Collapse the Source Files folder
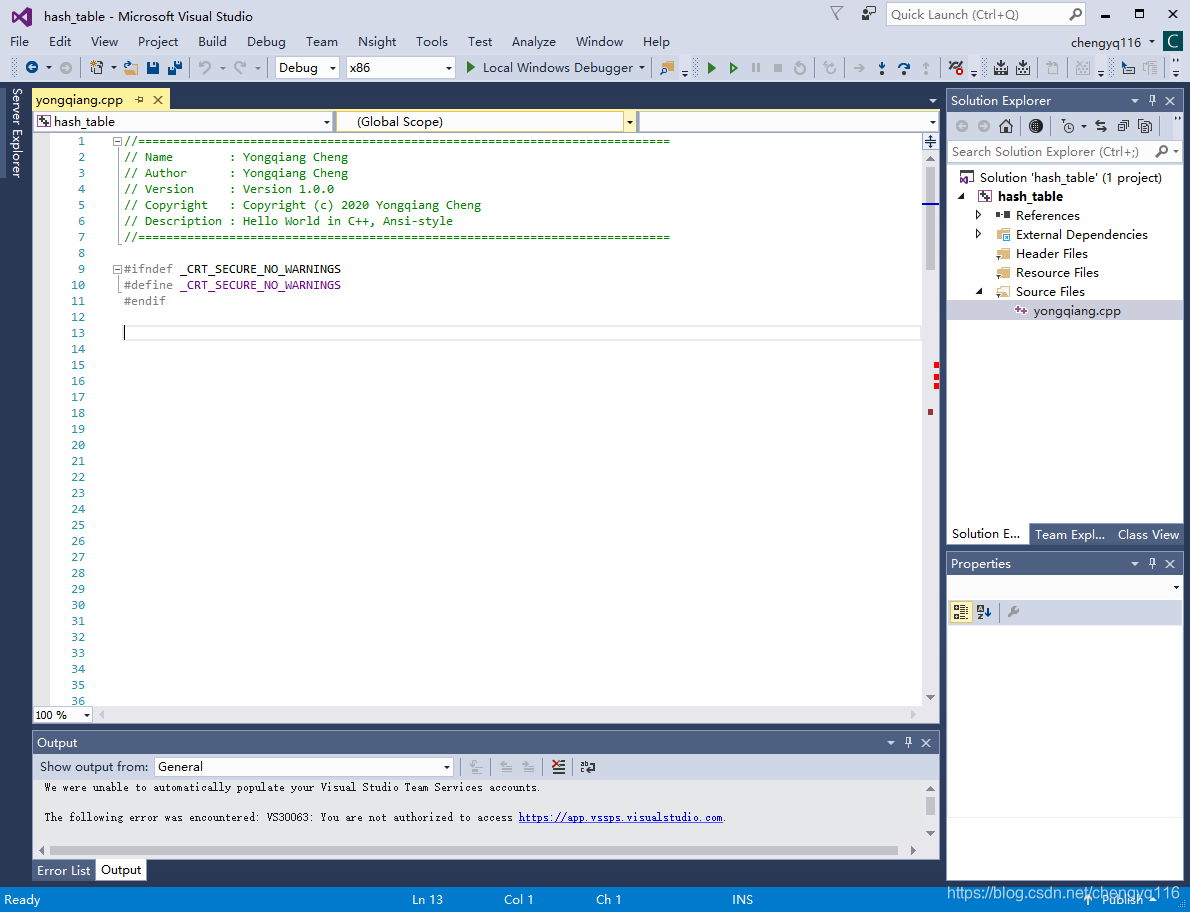The image size is (1190, 912). (978, 291)
